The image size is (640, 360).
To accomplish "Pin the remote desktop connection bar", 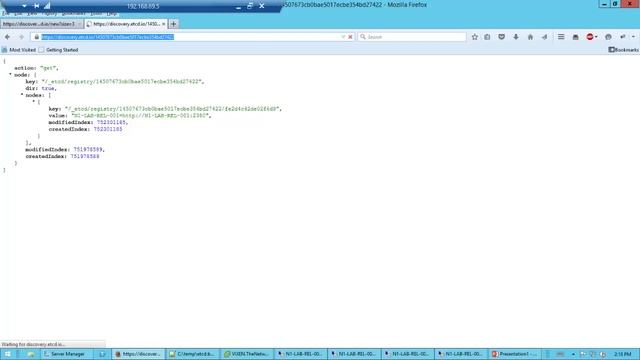I will click(36, 6).
